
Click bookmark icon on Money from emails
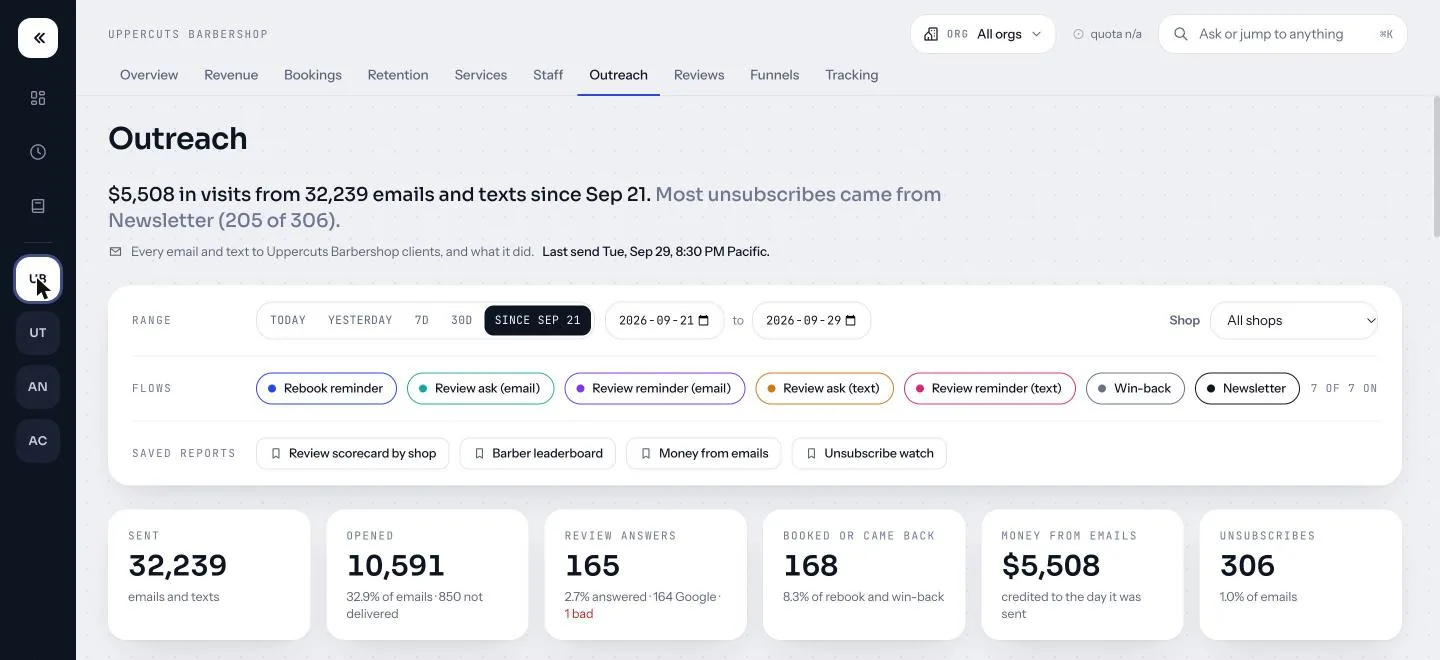646,454
